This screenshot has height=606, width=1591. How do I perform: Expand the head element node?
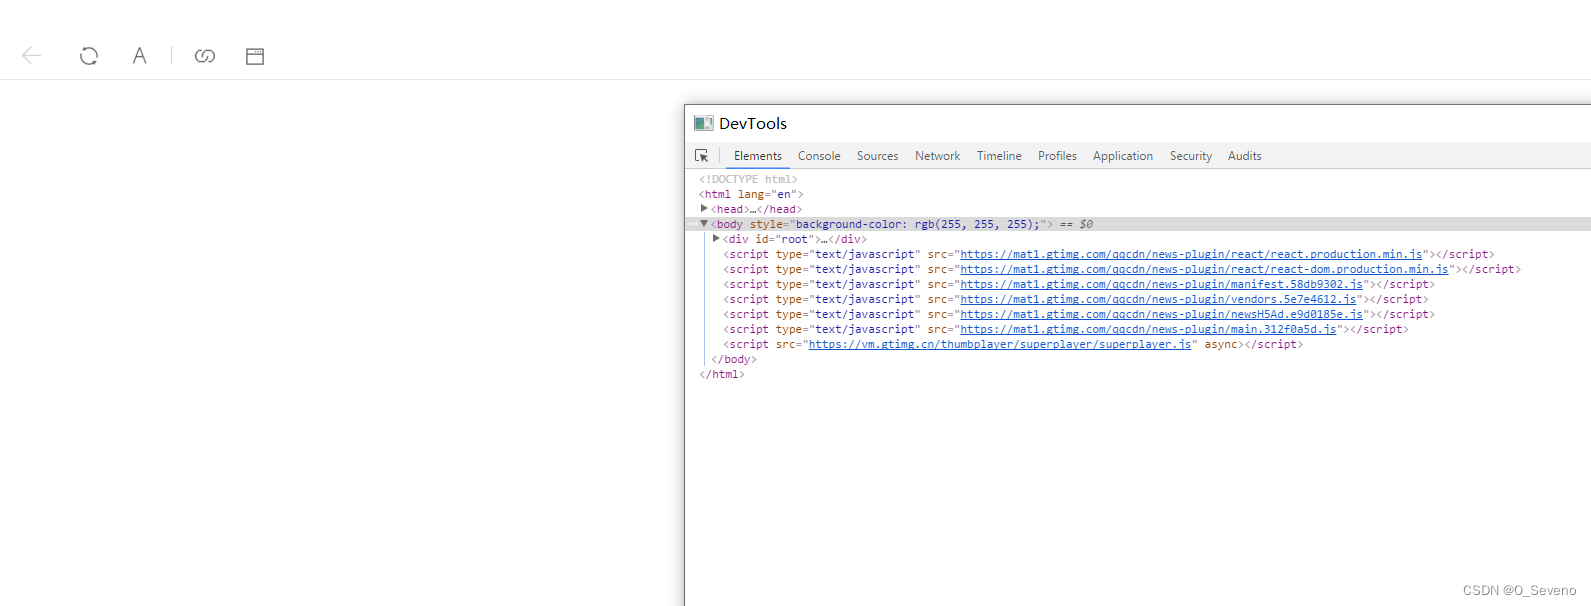(704, 209)
